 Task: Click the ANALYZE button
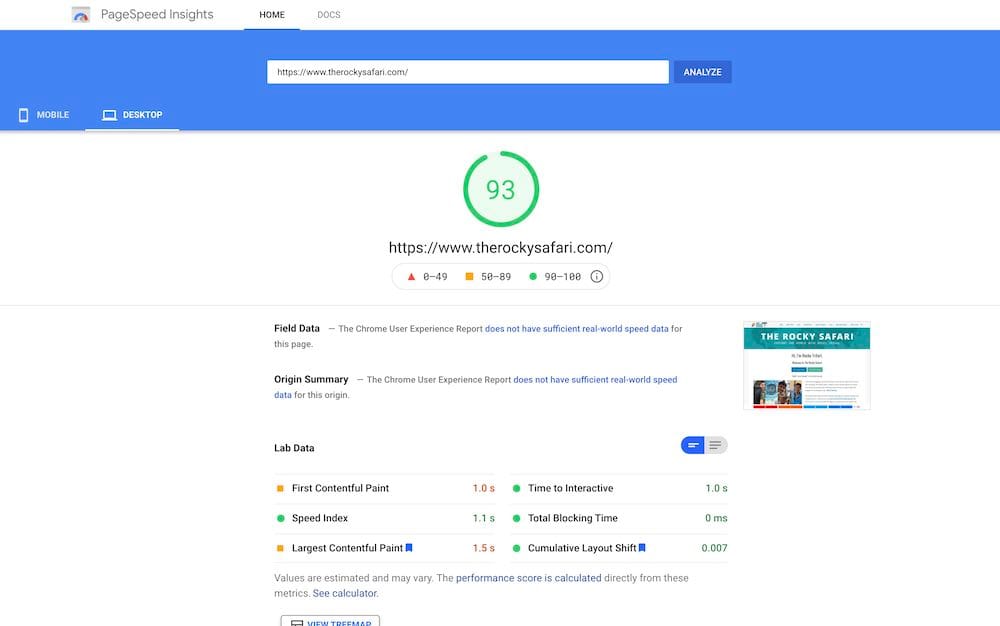(x=703, y=72)
